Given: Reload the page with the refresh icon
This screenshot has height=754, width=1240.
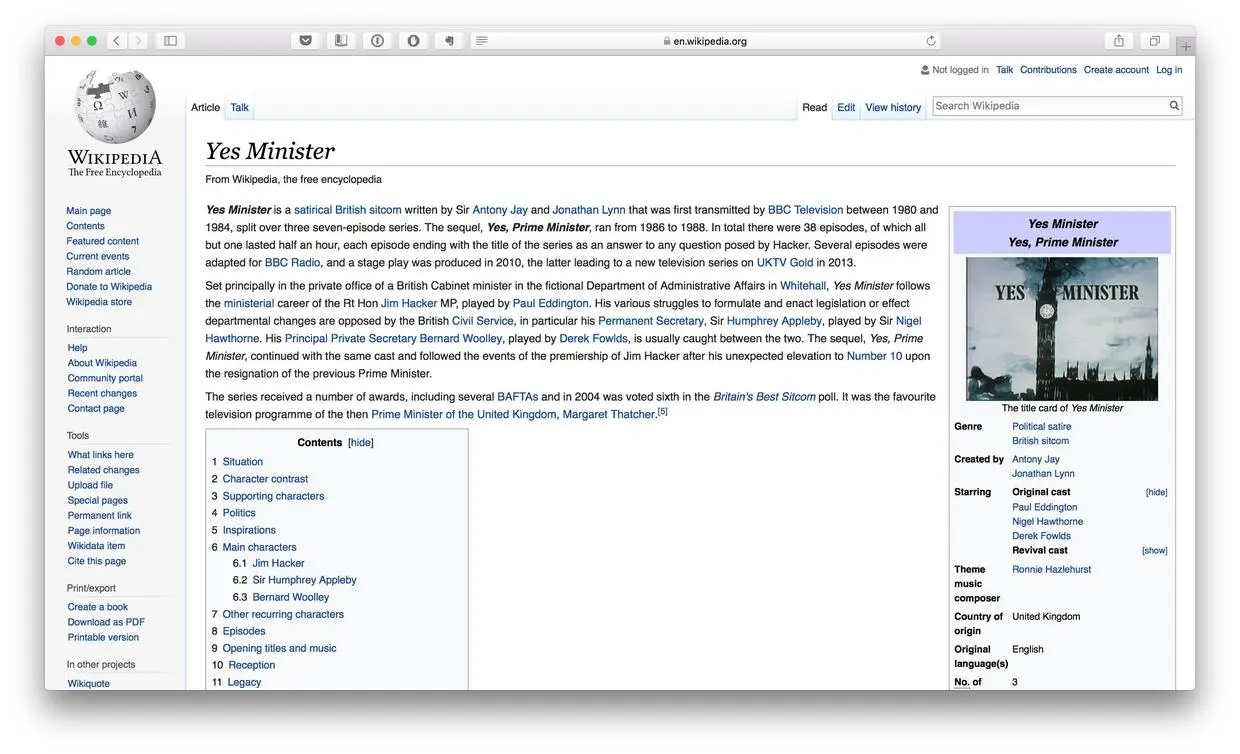Looking at the screenshot, I should pos(931,41).
